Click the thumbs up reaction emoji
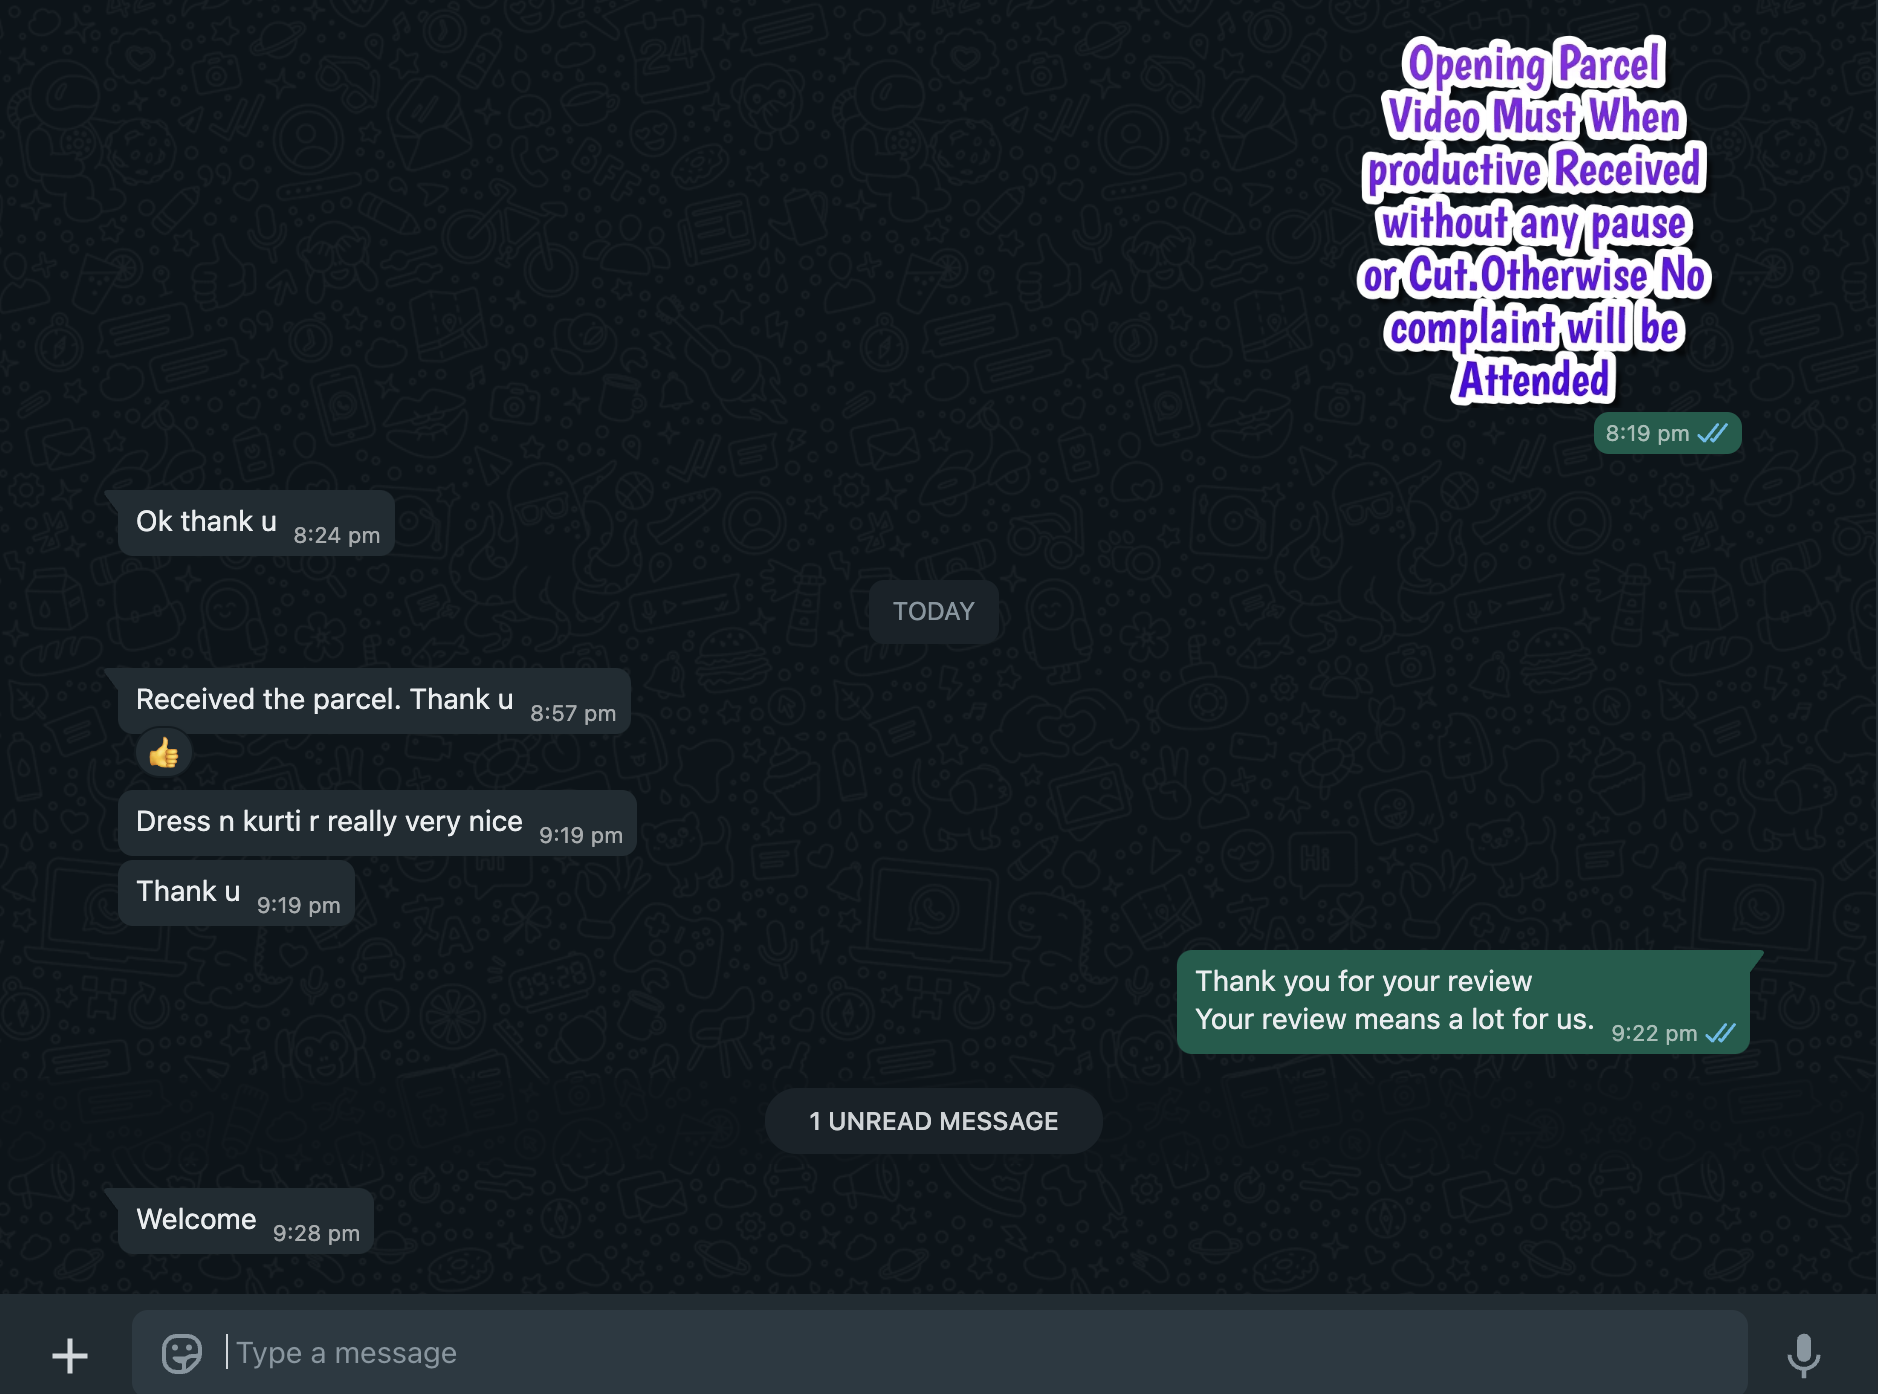The width and height of the screenshot is (1878, 1394). (x=164, y=753)
